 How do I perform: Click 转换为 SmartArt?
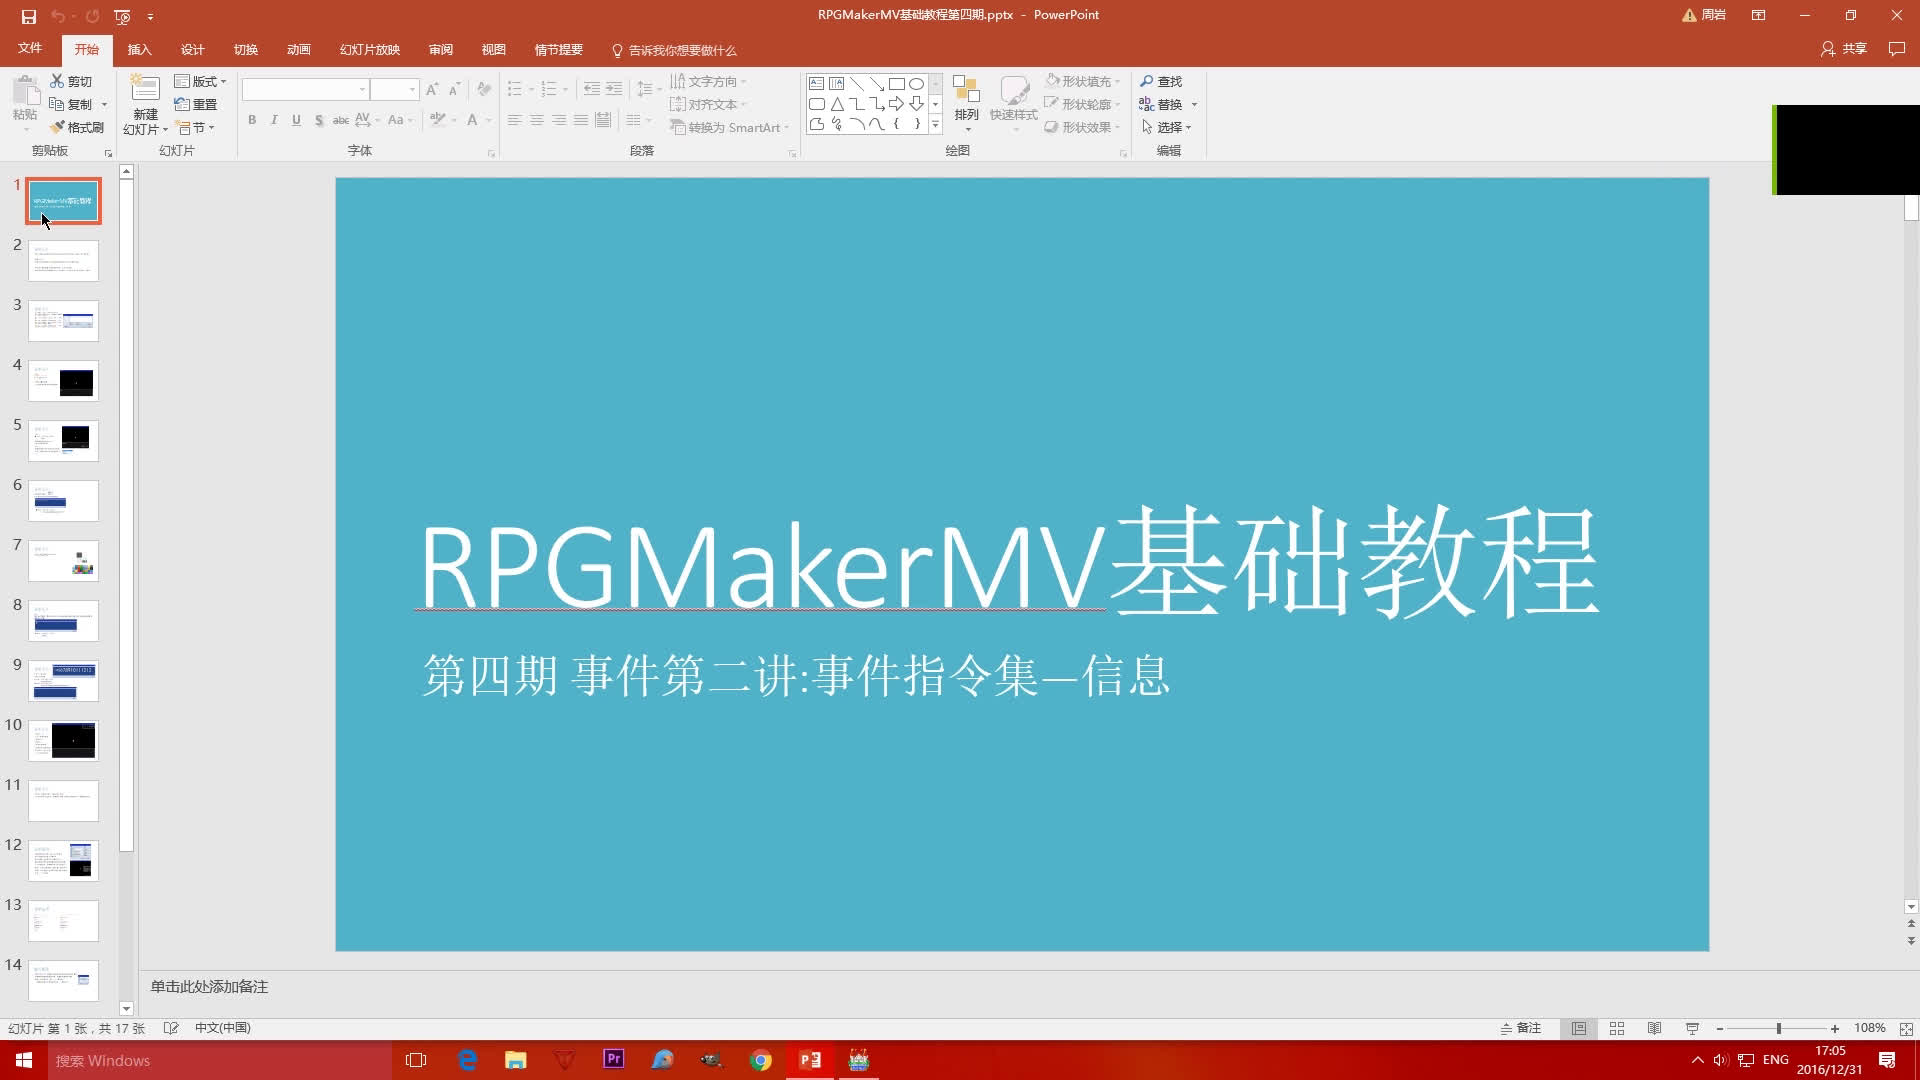727,127
